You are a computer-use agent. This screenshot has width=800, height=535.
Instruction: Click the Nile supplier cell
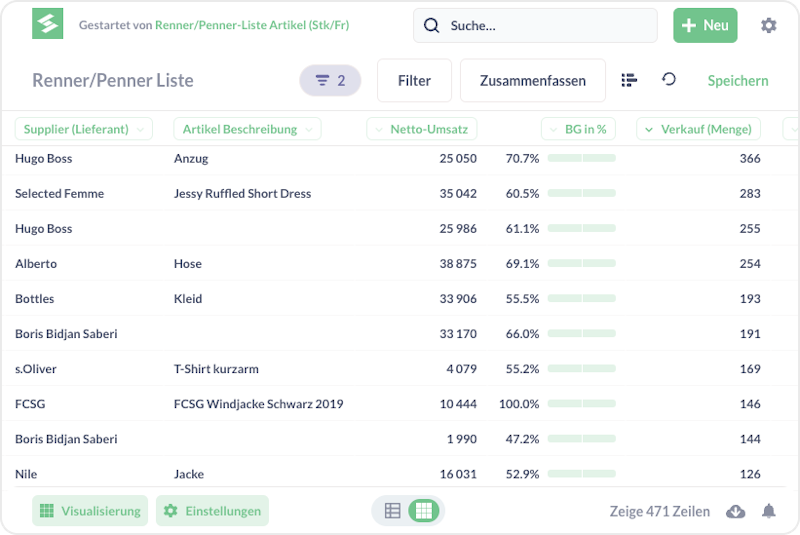26,474
